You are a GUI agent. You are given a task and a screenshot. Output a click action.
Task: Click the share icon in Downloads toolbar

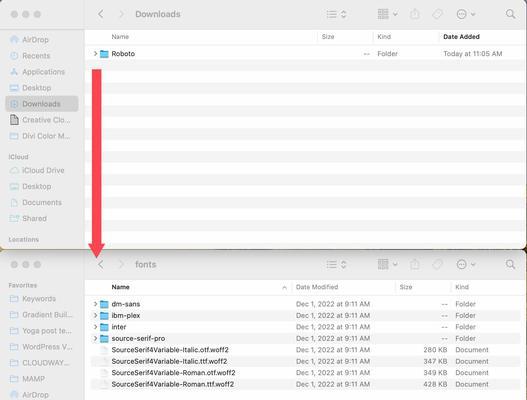(x=415, y=14)
